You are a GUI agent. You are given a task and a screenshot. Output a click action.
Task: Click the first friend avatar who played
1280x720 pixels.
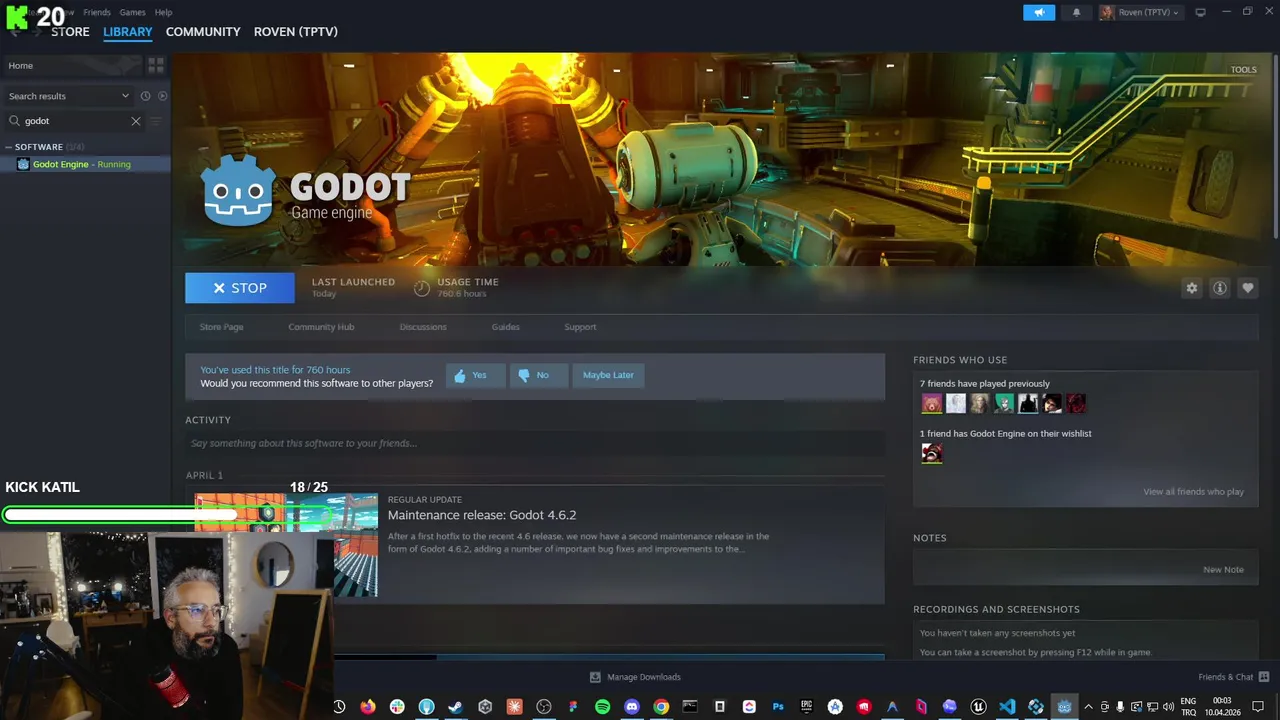coord(932,404)
